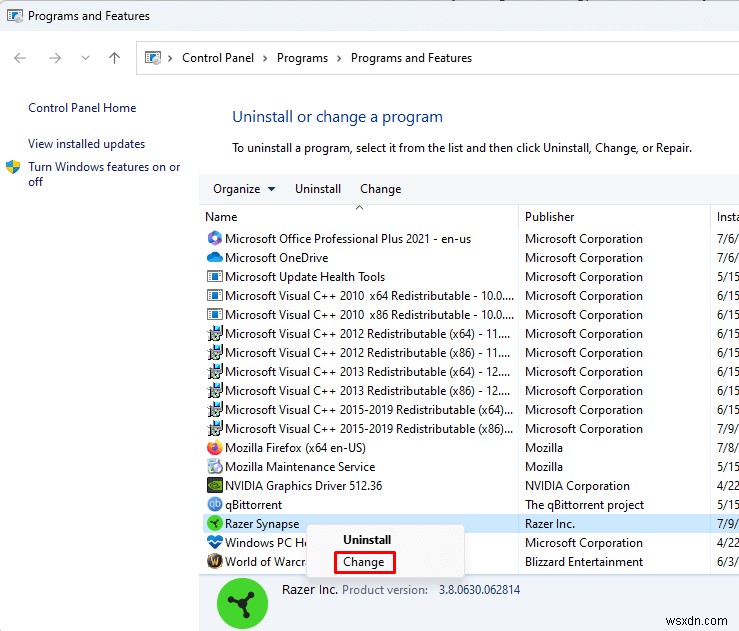Screen dimensions: 739x631
Task: Expand the chevron after the address bar icon
Action: (x=170, y=58)
